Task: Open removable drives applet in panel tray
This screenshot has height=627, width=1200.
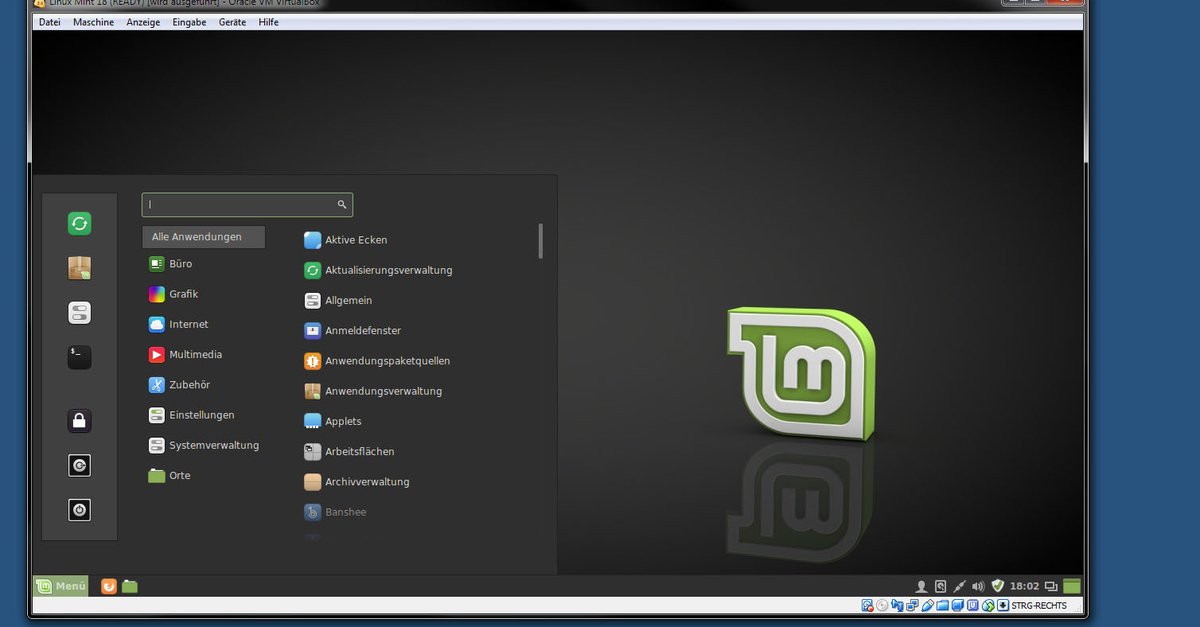Action: point(940,586)
